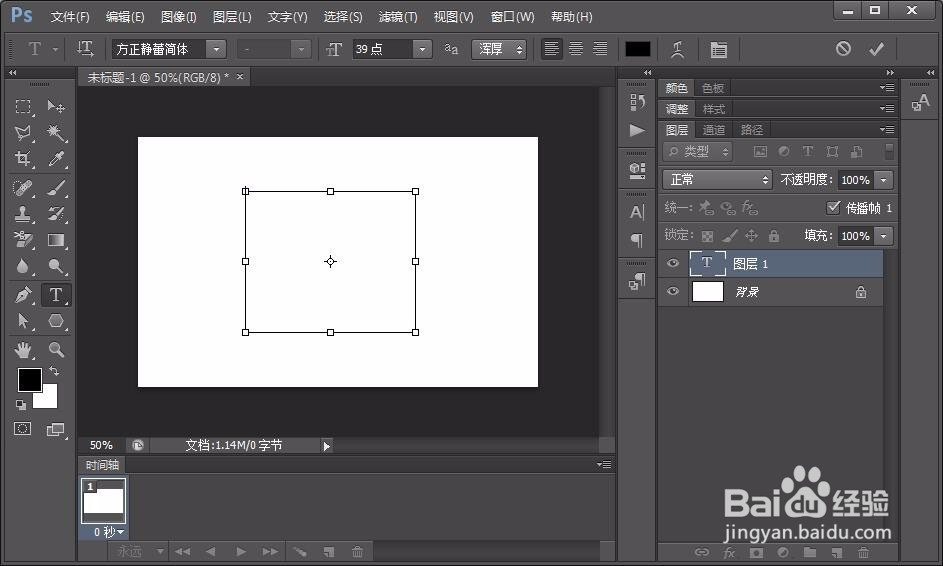
Task: Select the History Brush tool
Action: [x=56, y=214]
